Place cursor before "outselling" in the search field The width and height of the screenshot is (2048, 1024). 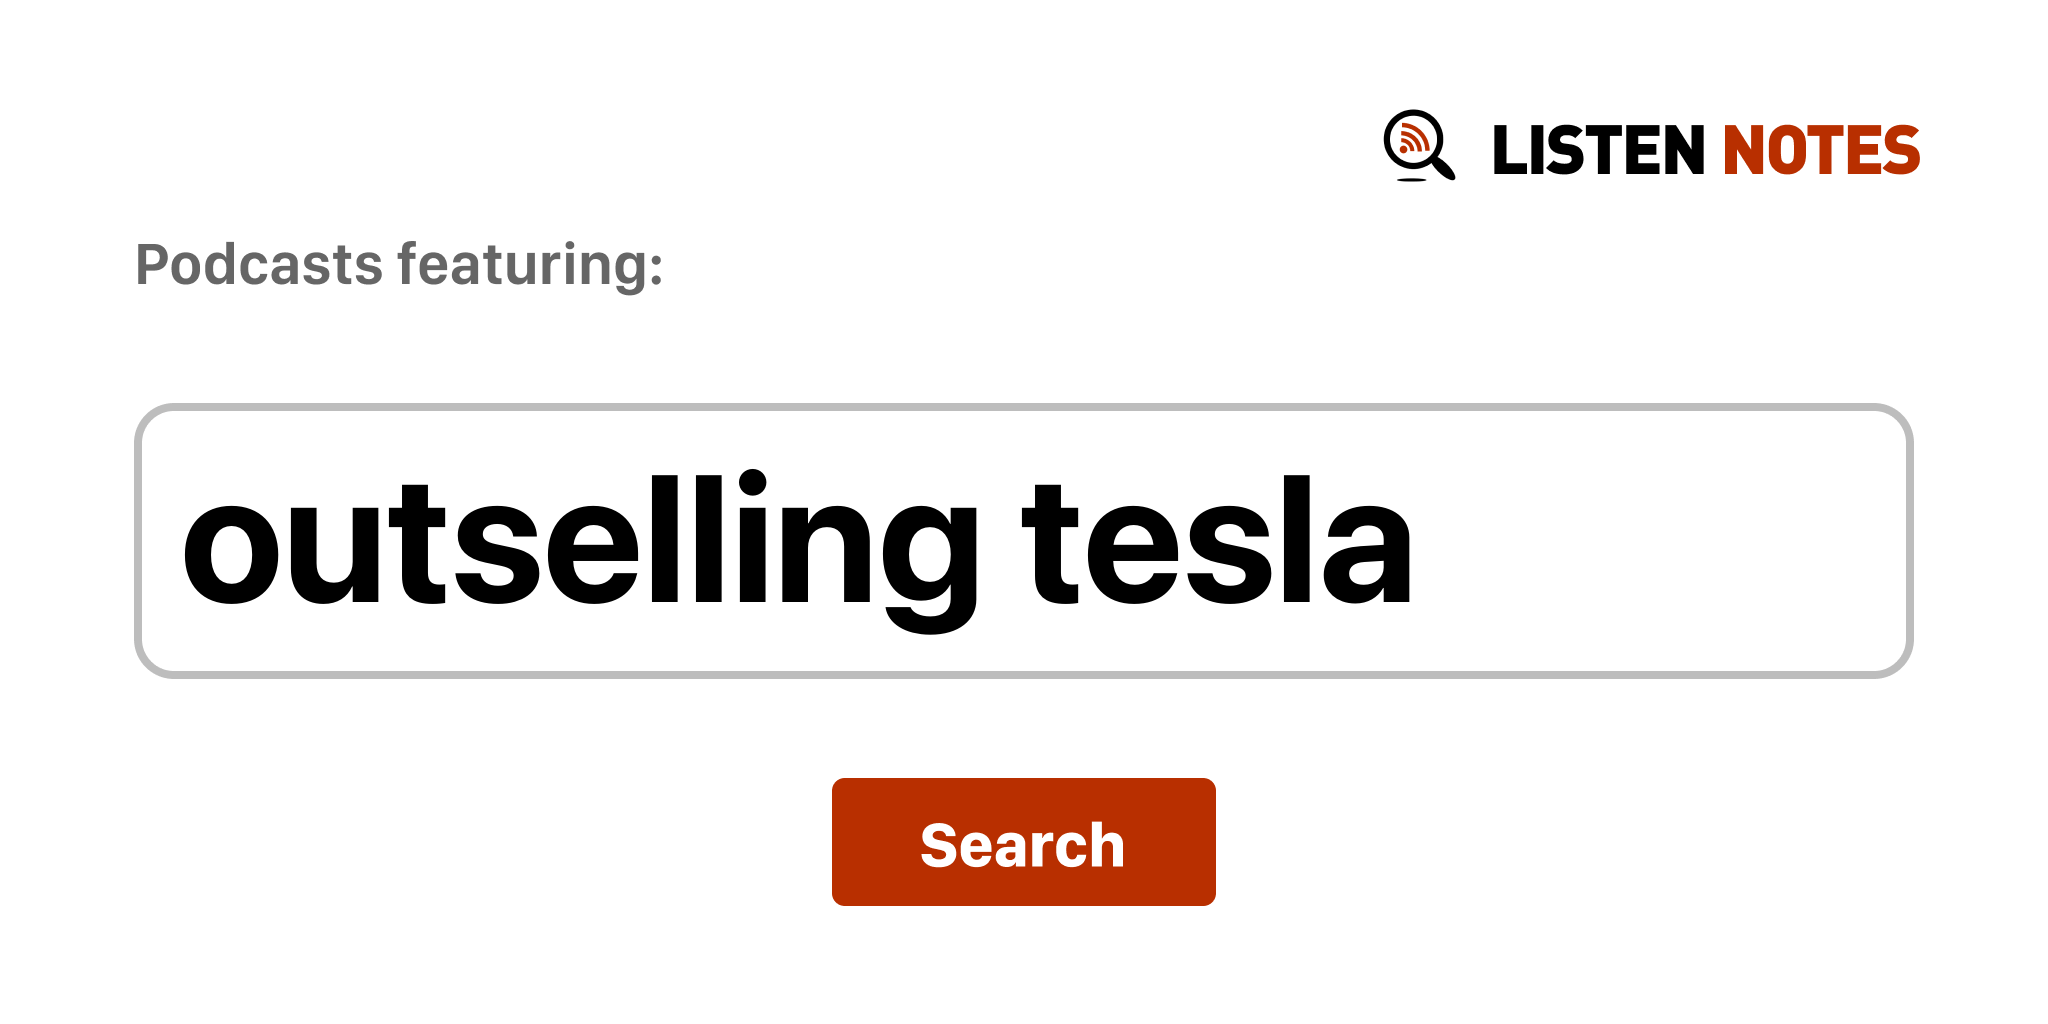(182, 541)
